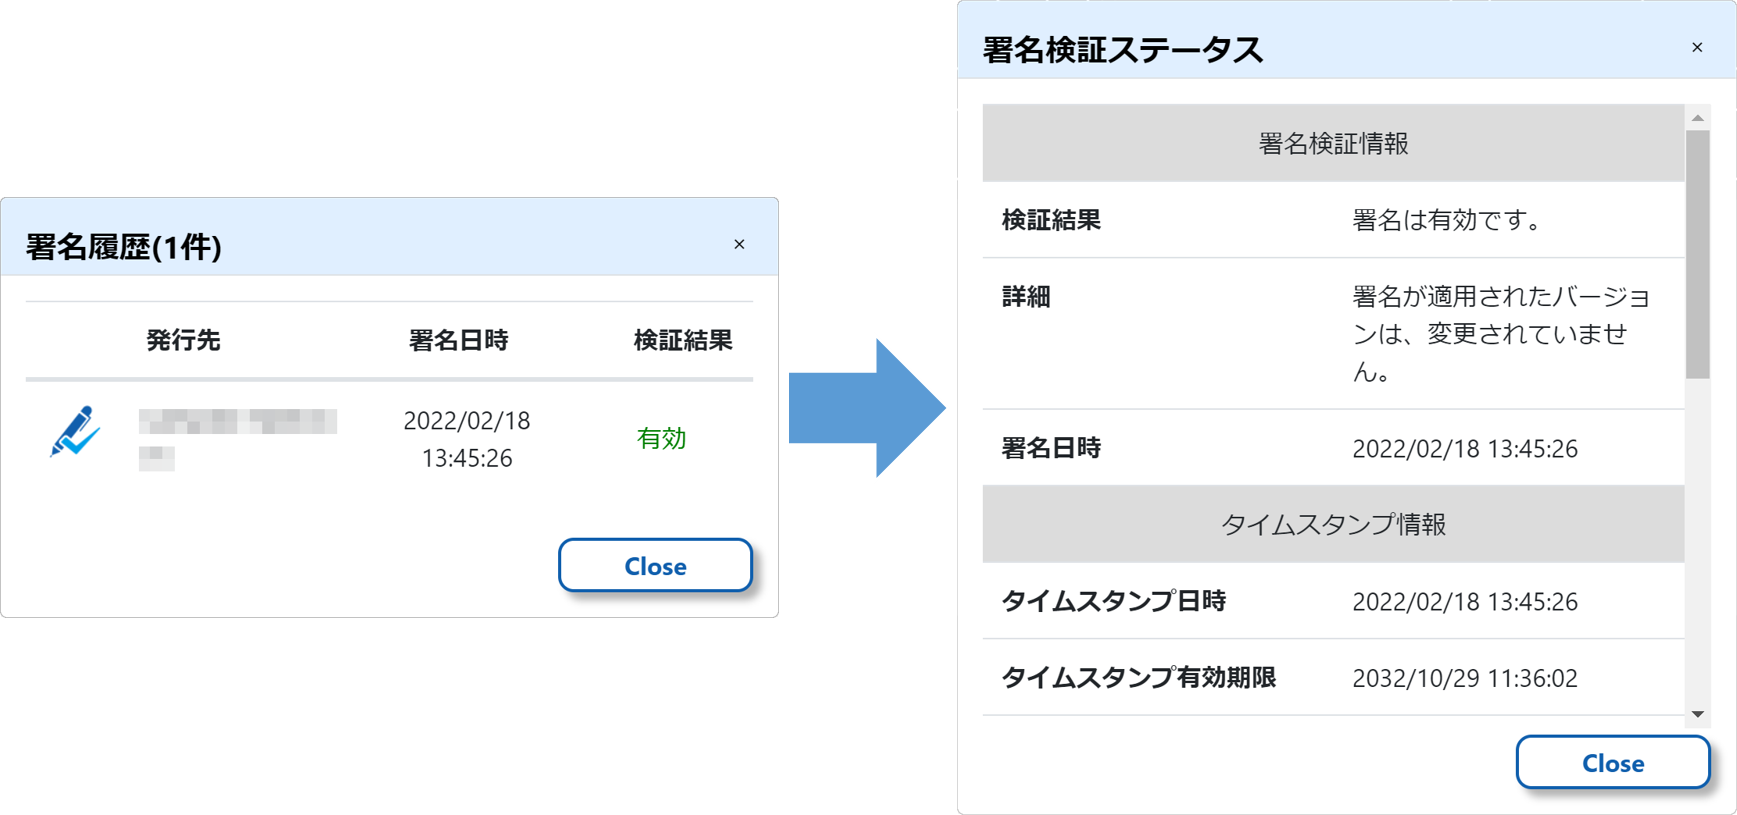The height and width of the screenshot is (815, 1737).
Task: Select the 検証結果 column header in history
Action: pos(683,340)
